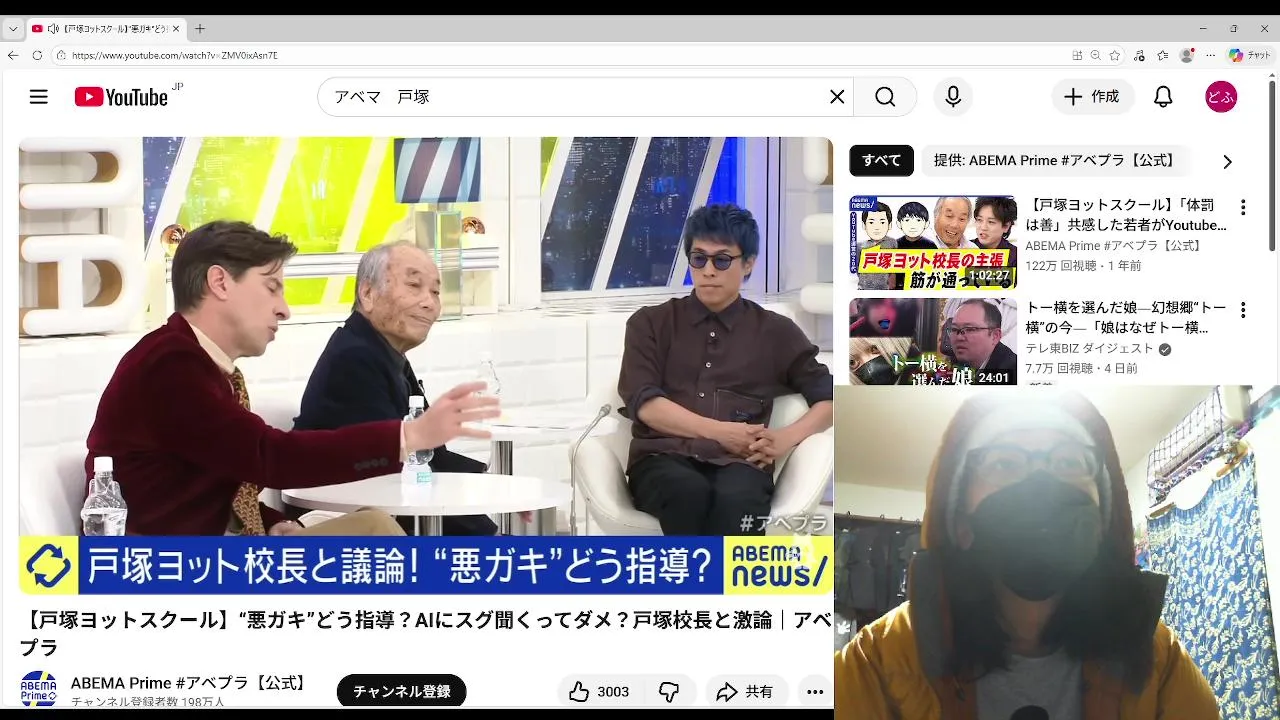The width and height of the screenshot is (1280, 720).
Task: Open the 作成 create button
Action: [x=1092, y=97]
